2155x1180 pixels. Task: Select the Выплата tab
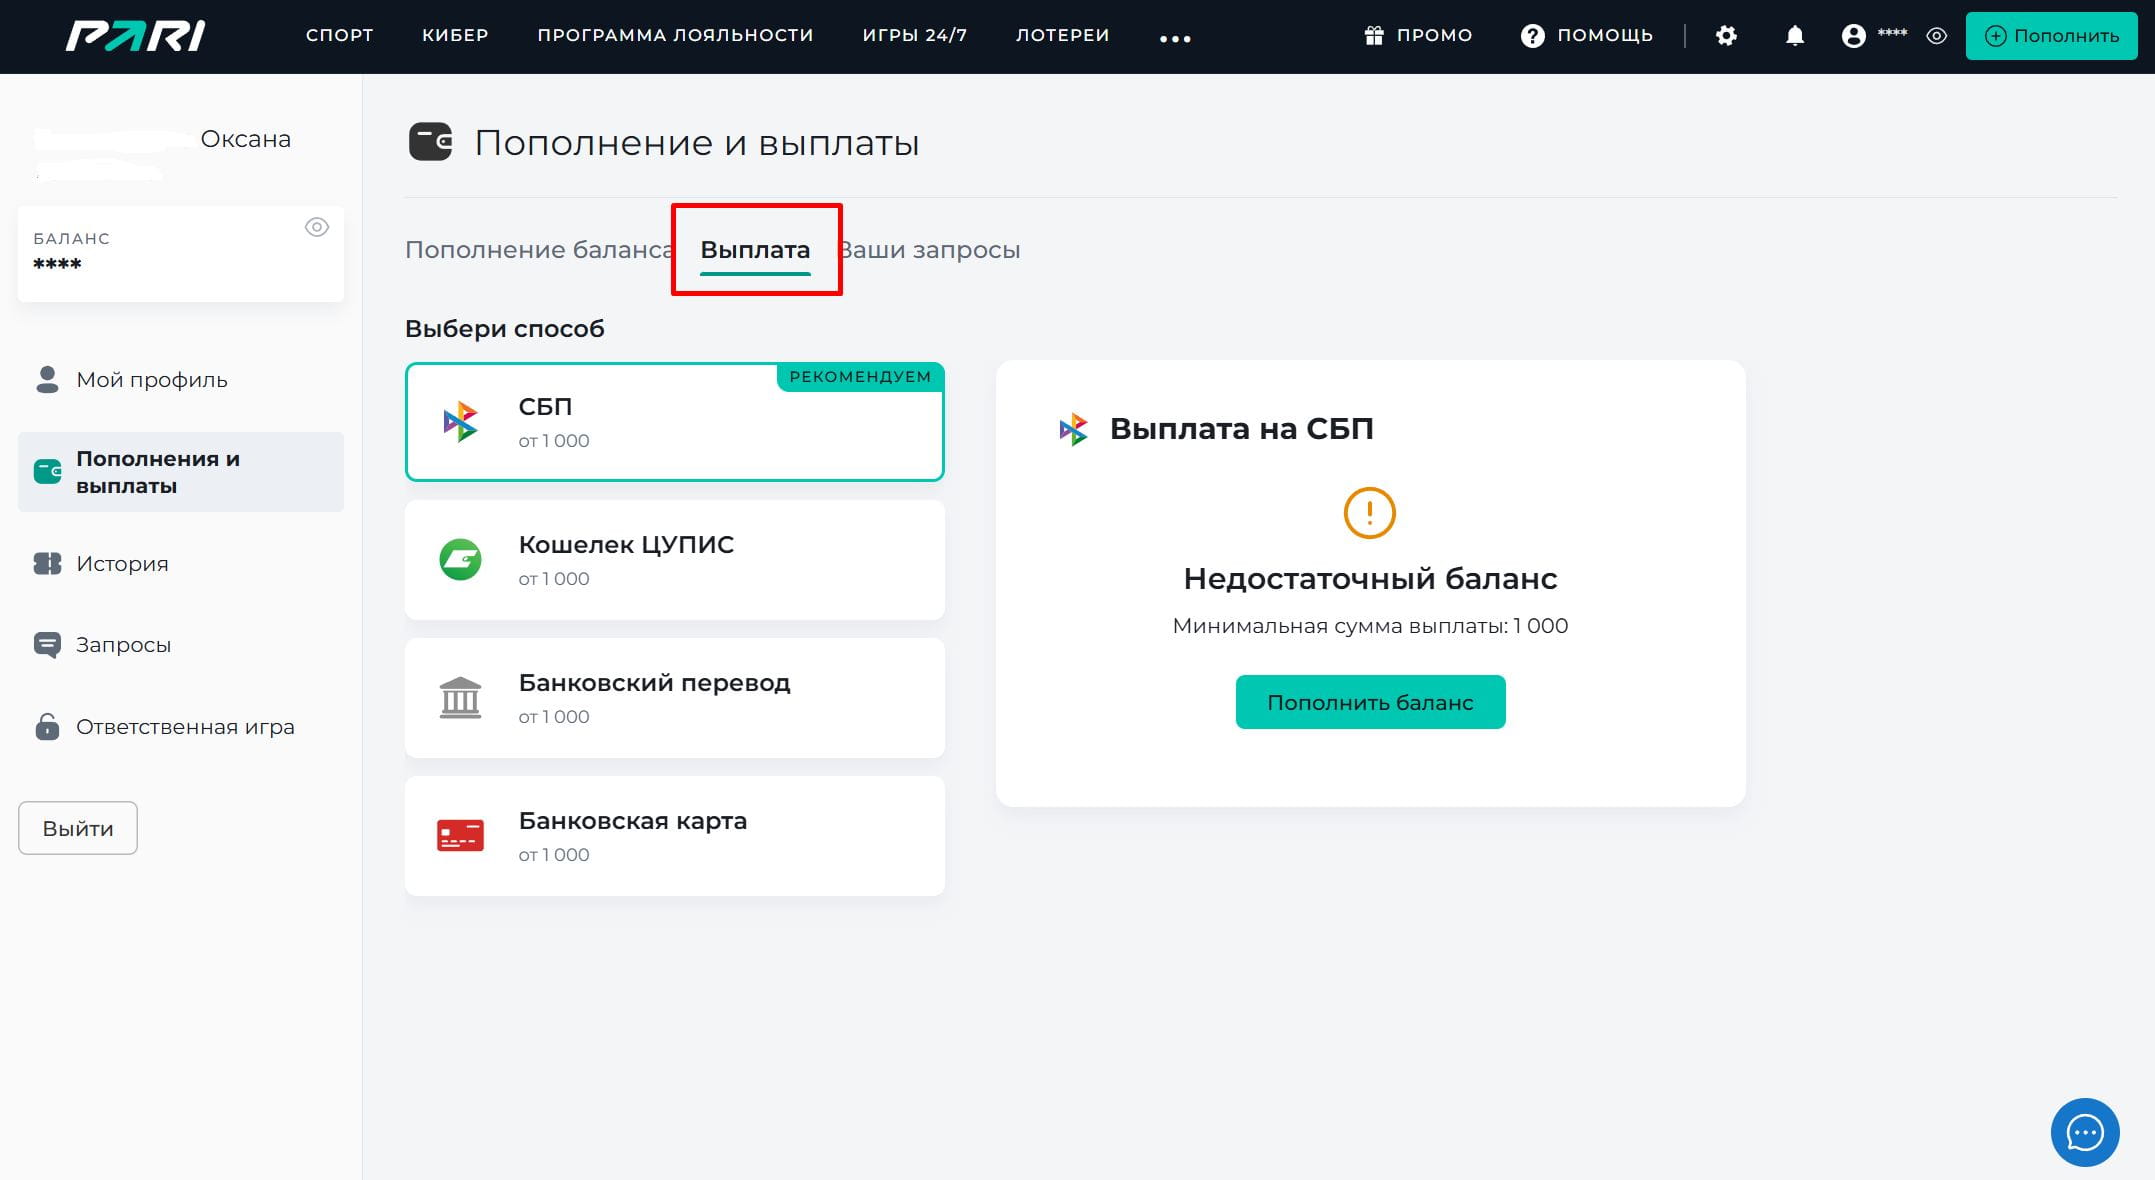755,250
